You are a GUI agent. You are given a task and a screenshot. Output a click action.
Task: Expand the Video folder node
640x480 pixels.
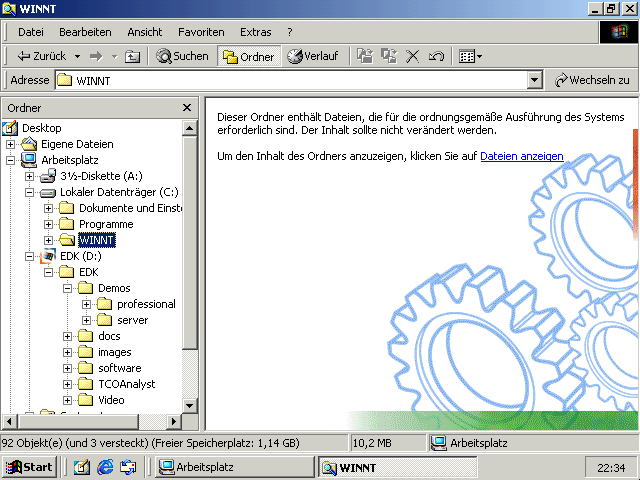click(68, 400)
